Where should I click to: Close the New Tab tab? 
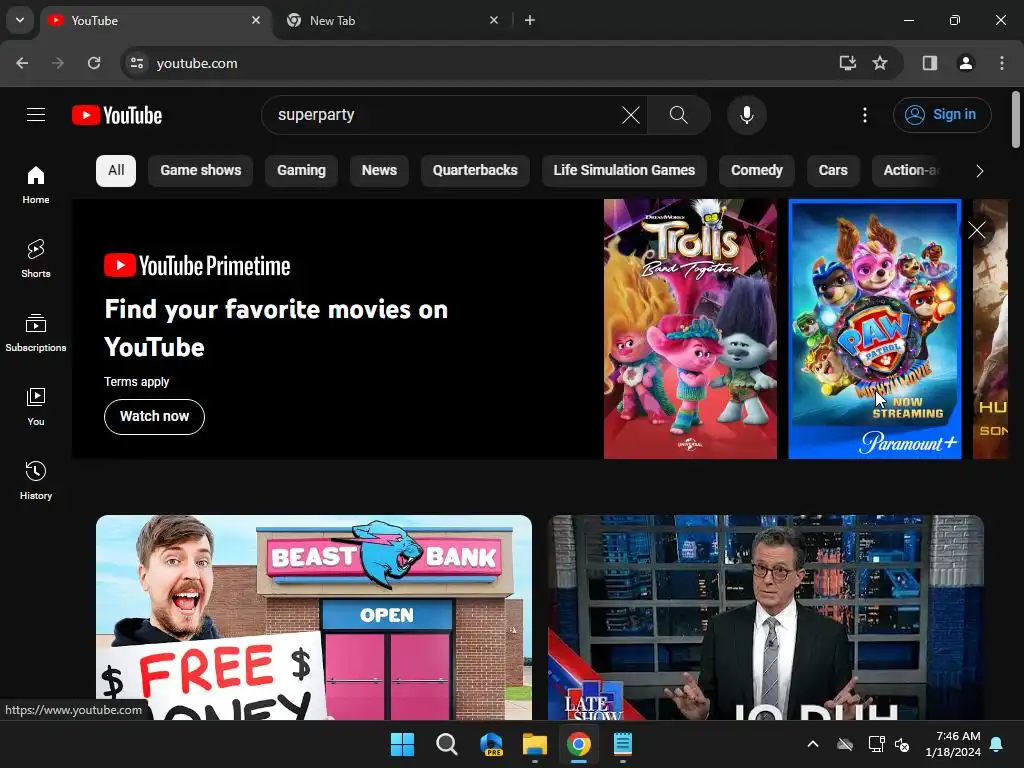494,20
